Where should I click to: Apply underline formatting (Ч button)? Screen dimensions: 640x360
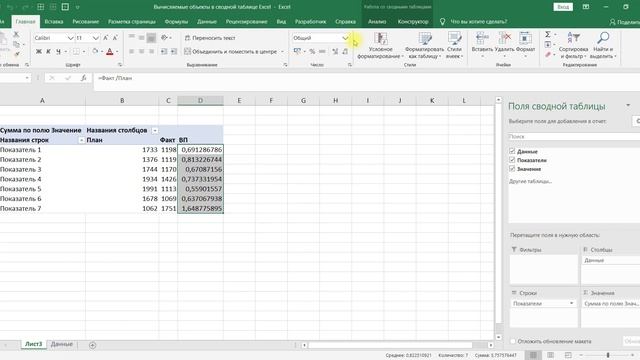[x=58, y=51]
